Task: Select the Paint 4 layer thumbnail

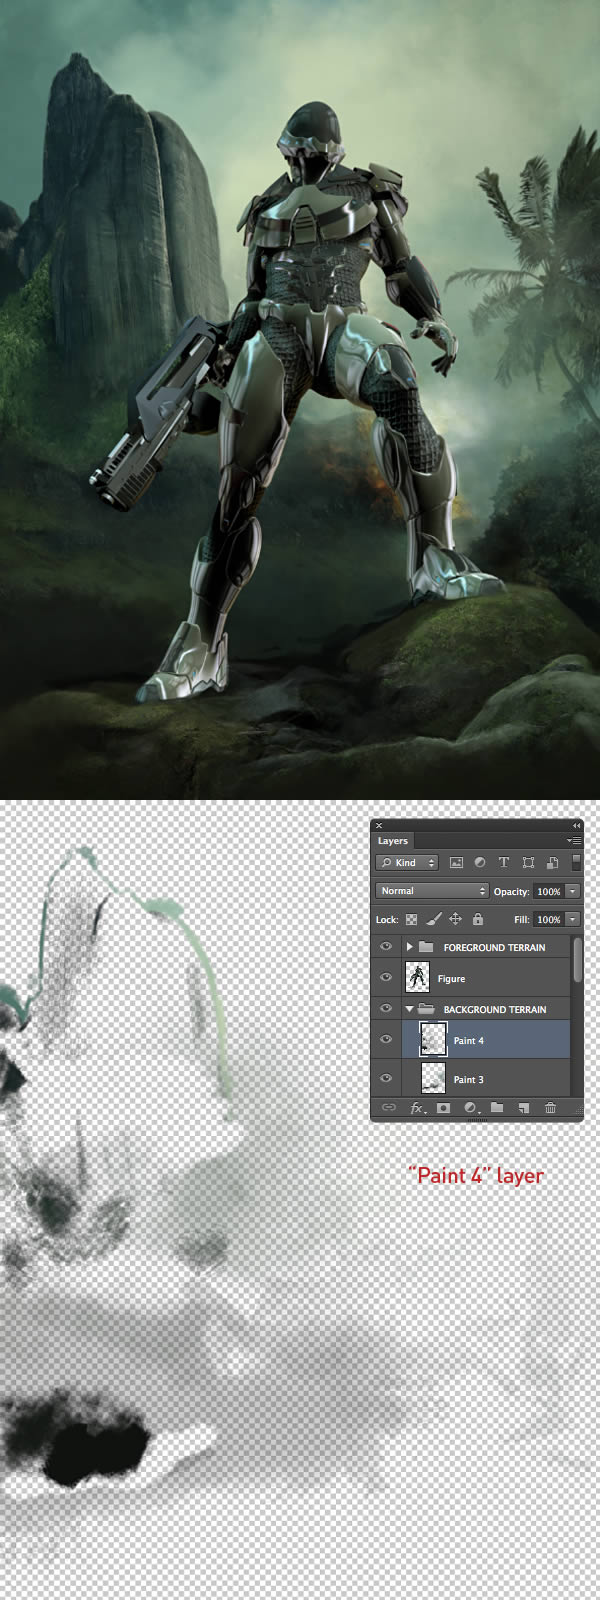Action: (433, 1040)
